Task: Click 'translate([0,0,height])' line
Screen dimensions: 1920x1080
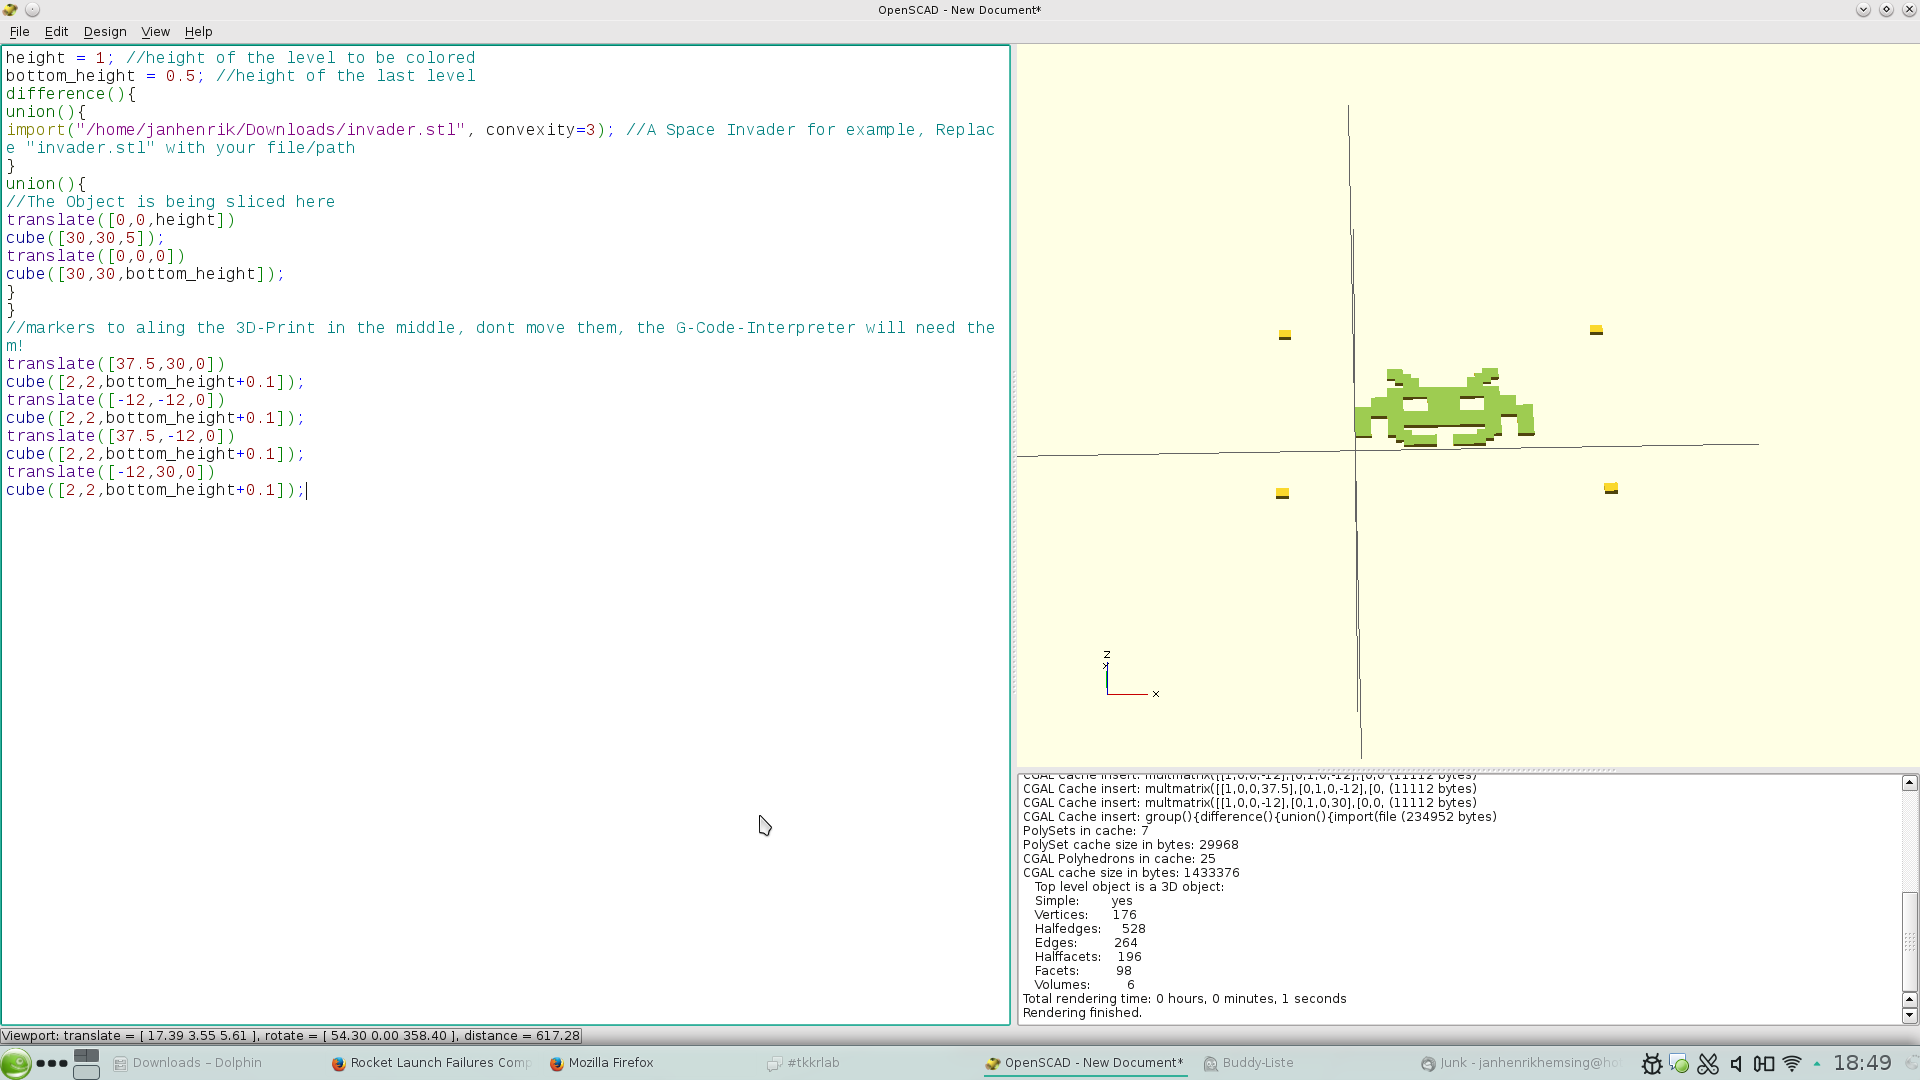Action: click(120, 220)
